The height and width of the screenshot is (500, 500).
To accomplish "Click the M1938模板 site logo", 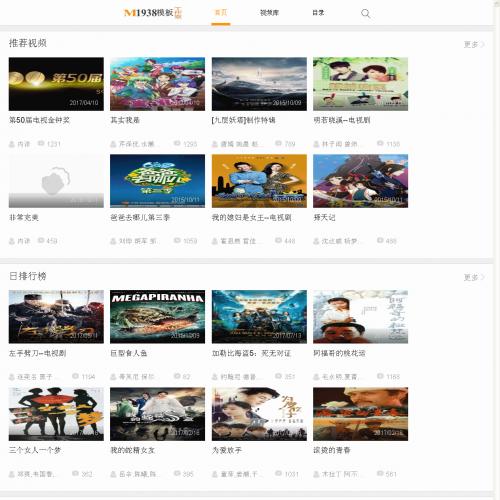I will tap(153, 13).
